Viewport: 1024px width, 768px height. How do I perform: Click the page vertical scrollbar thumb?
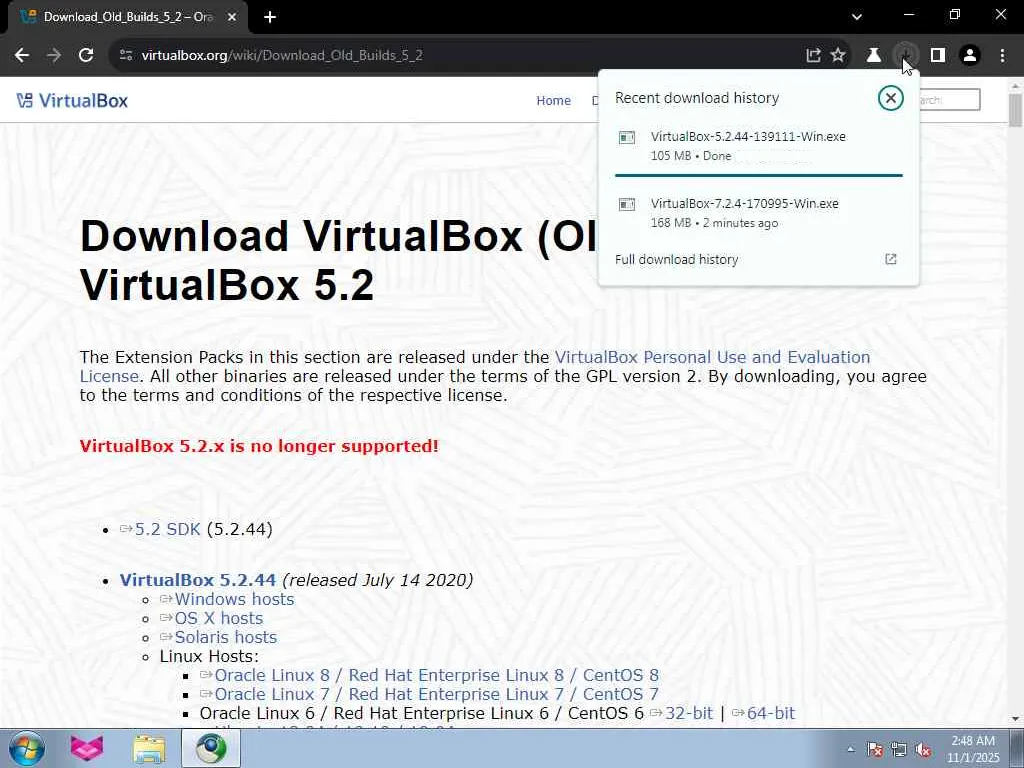[x=1016, y=110]
